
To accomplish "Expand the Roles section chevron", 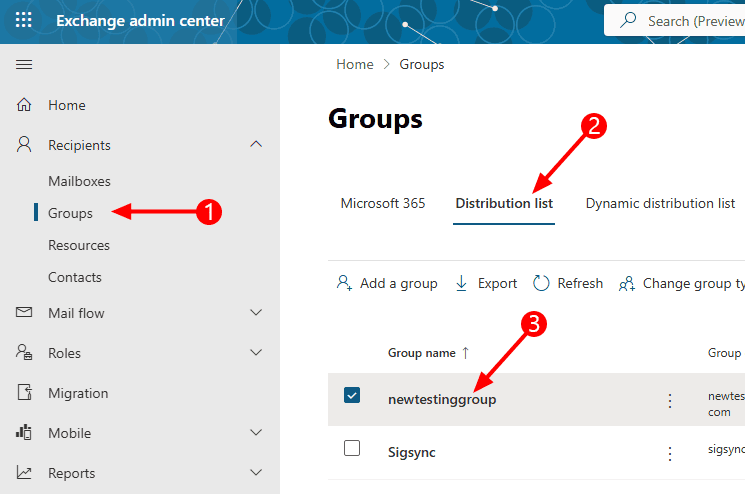I will 256,353.
